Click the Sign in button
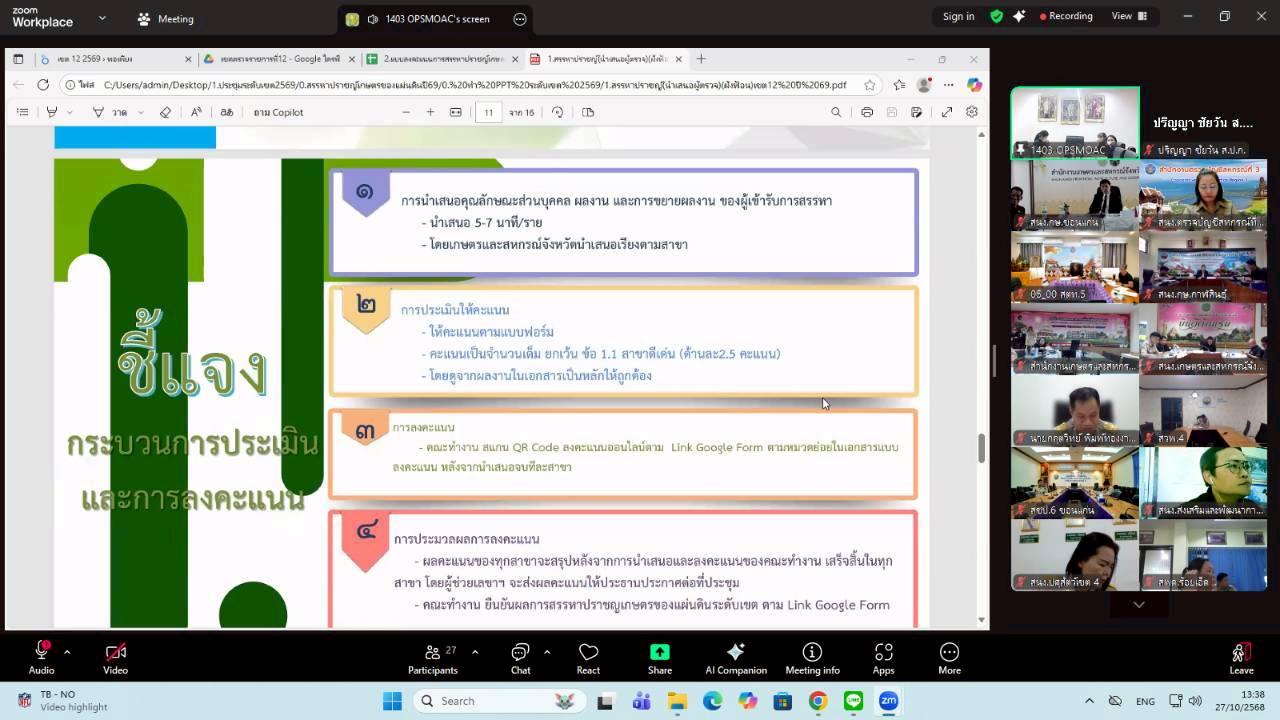This screenshot has height=720, width=1280. (958, 16)
